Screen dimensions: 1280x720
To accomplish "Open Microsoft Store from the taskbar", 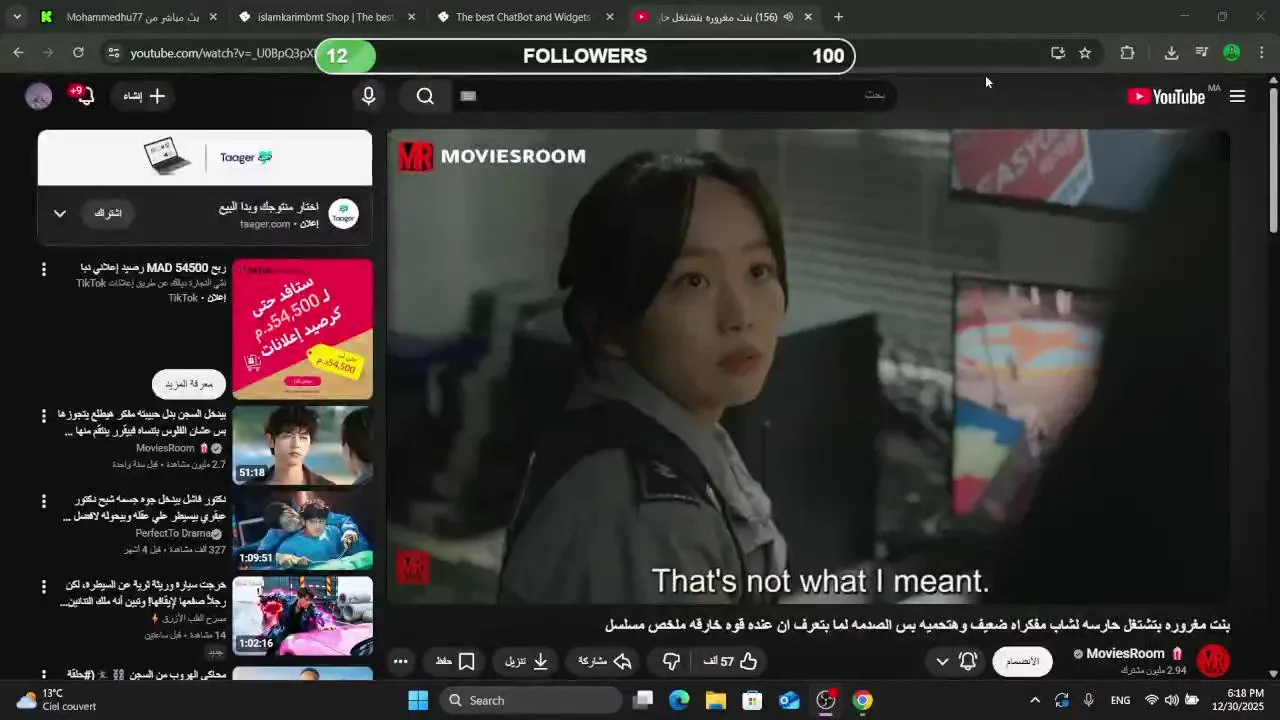I will [x=752, y=700].
